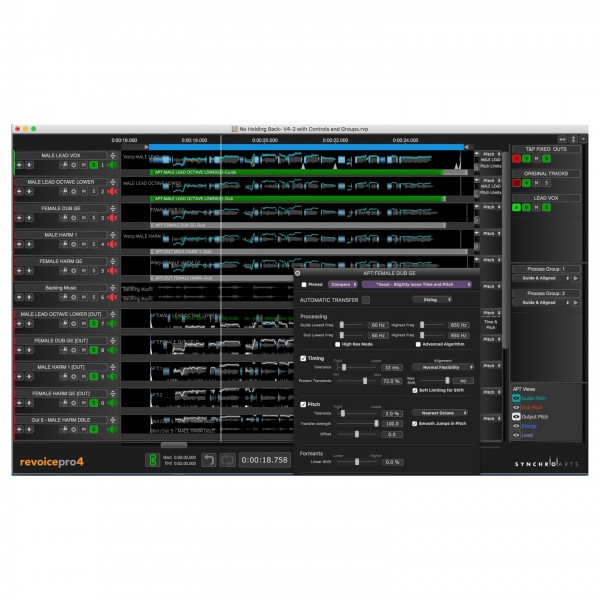Solo the MALE LEAD VOX track
The image size is (600, 600).
point(94,165)
